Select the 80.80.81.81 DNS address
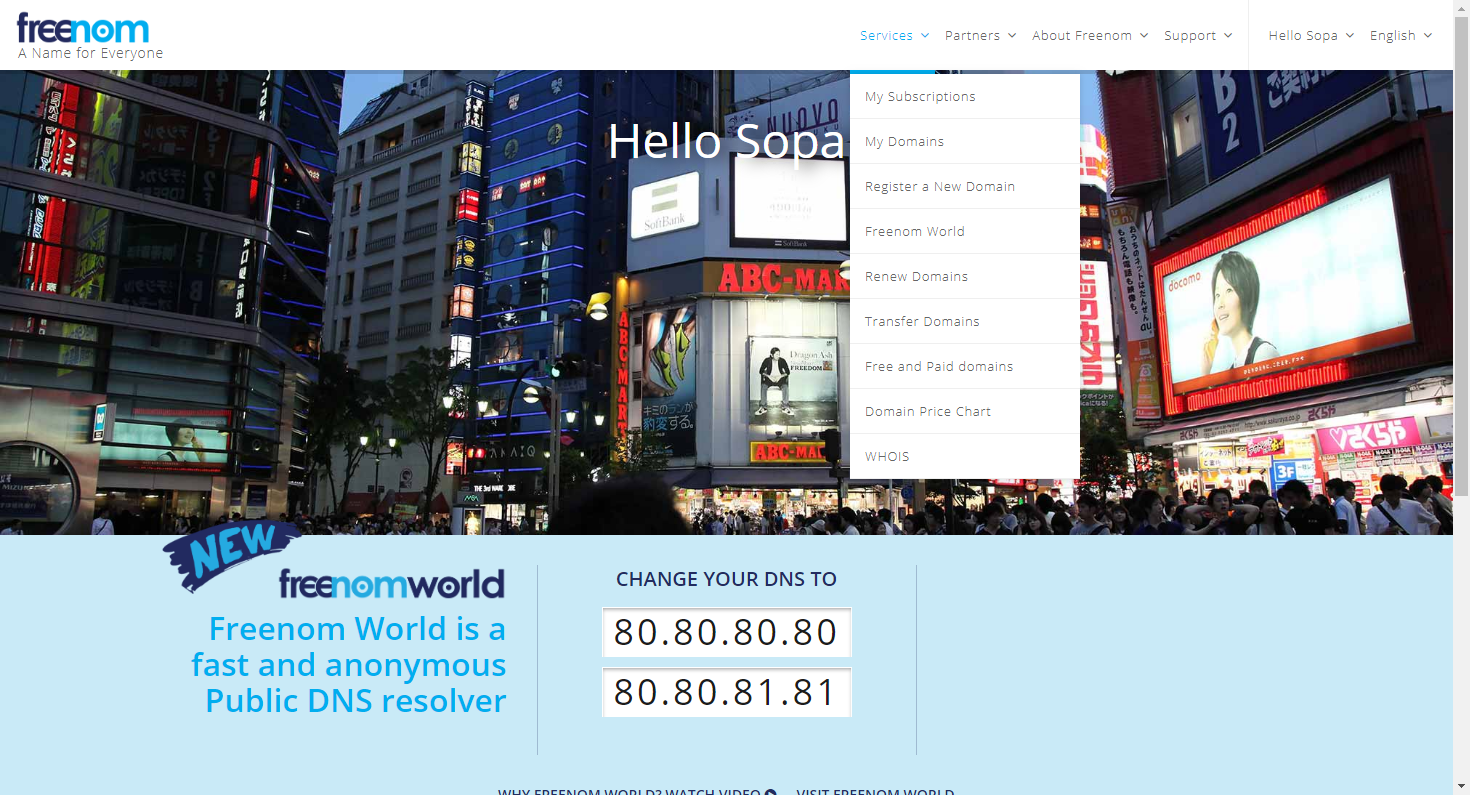 [726, 693]
